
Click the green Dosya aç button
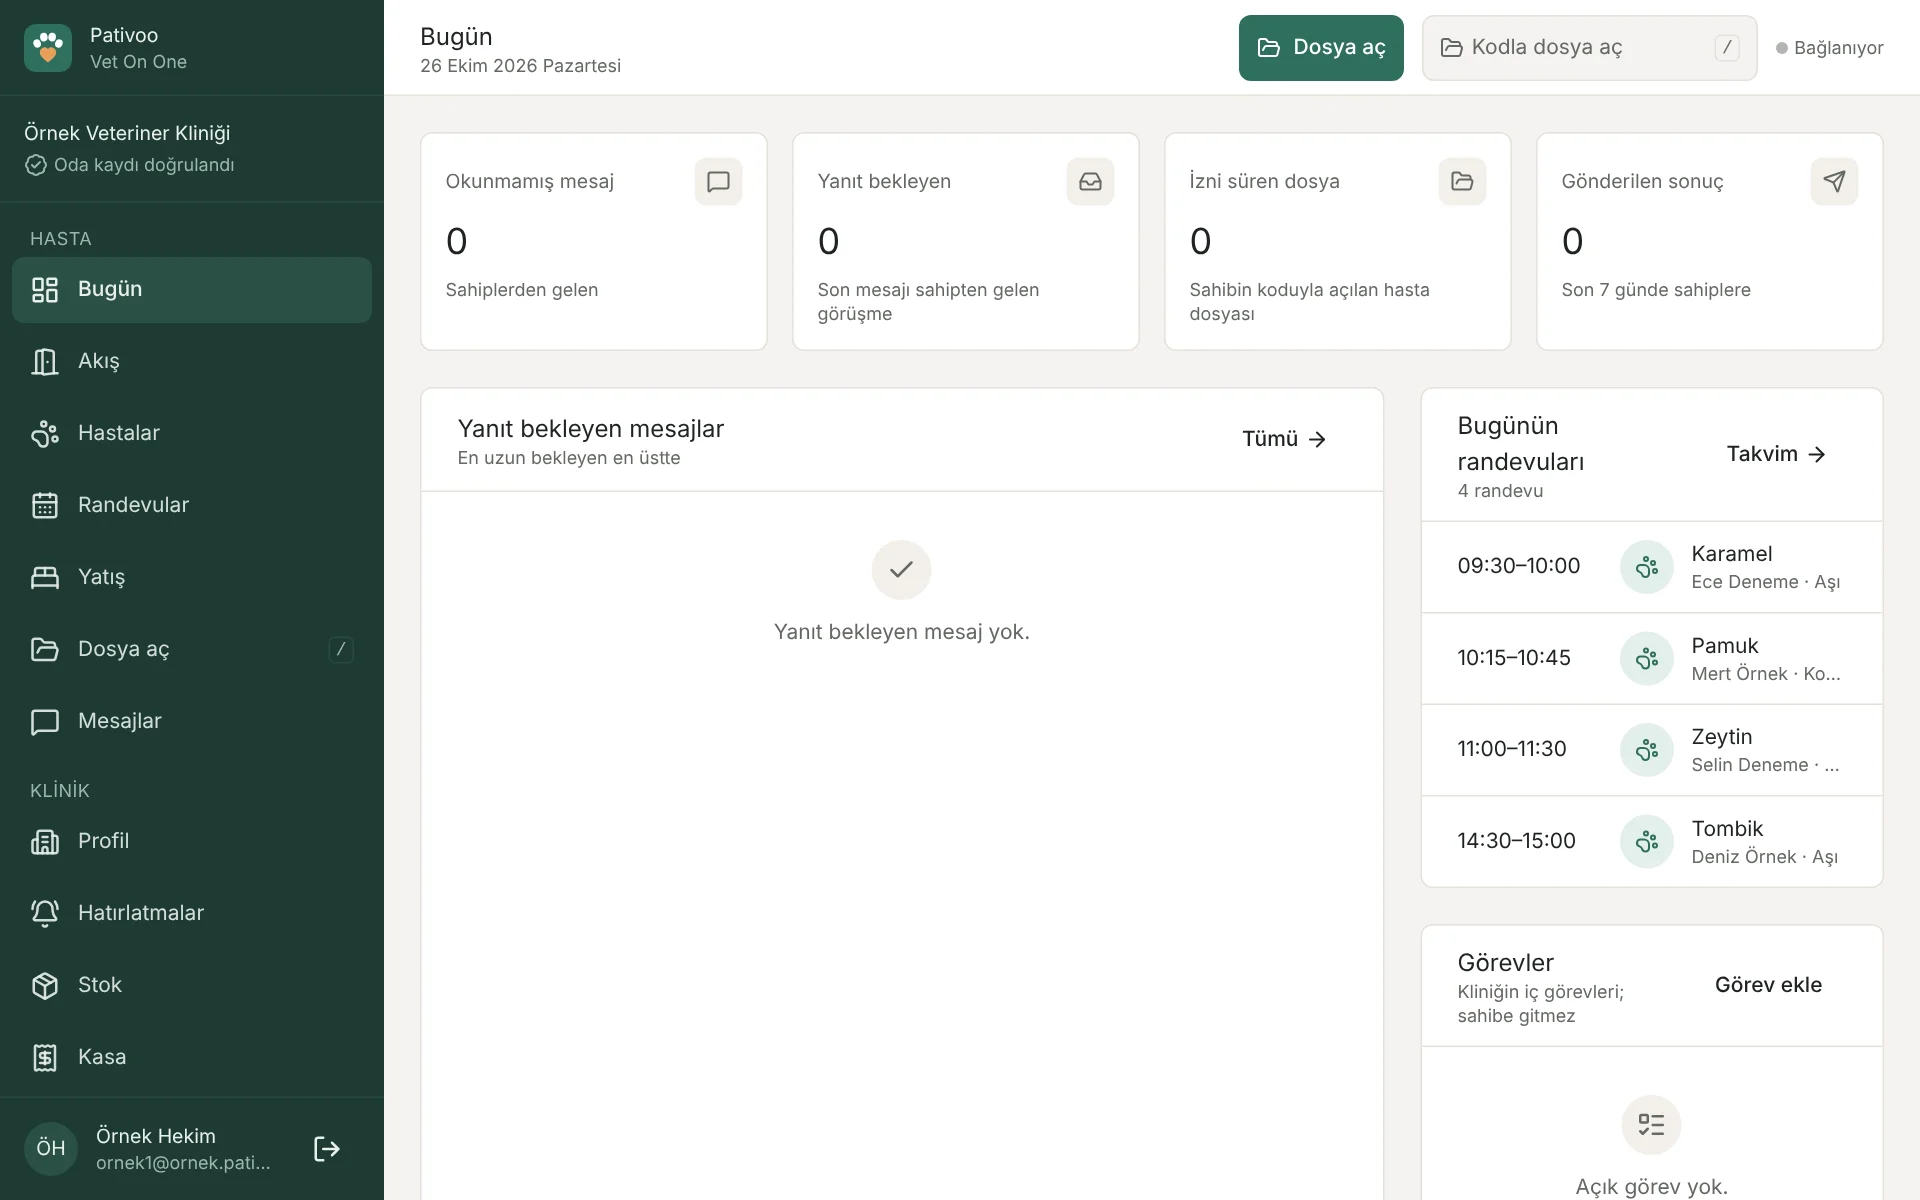click(1321, 48)
